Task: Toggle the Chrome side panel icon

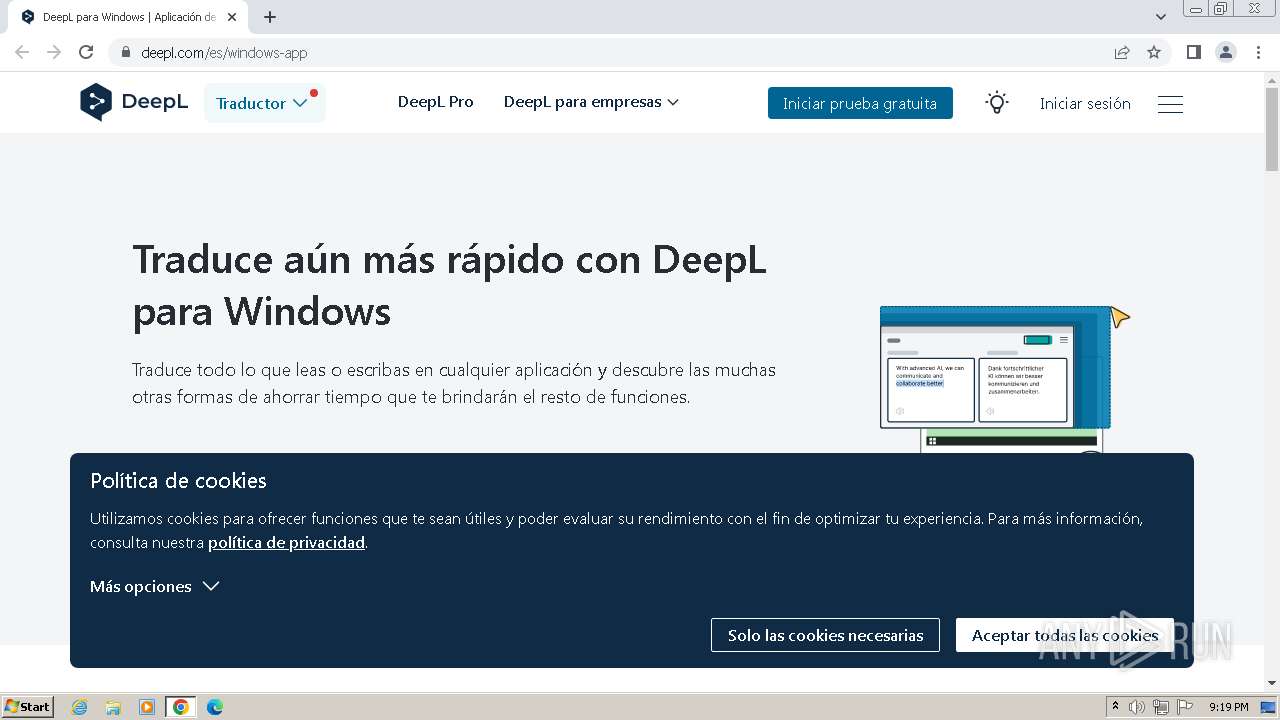Action: (1193, 52)
